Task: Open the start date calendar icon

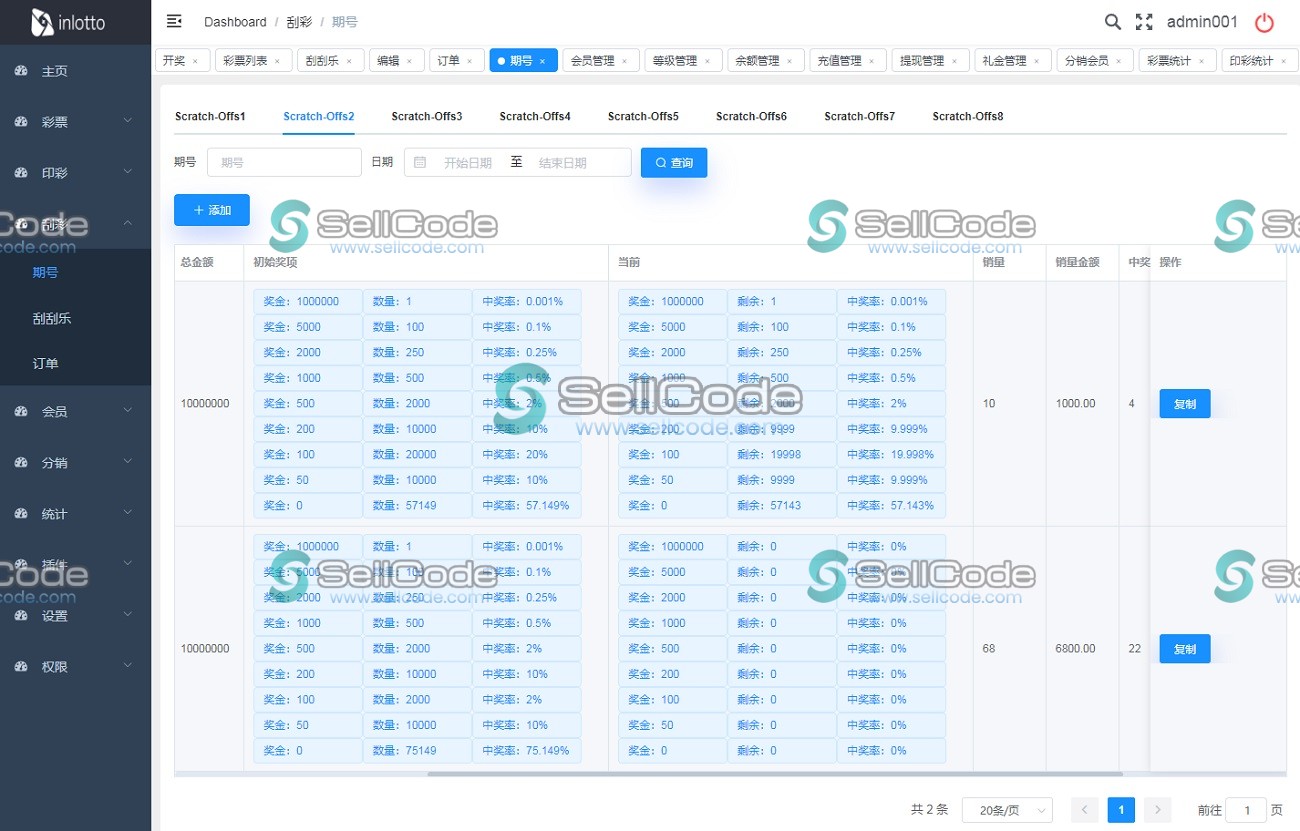Action: coord(419,161)
